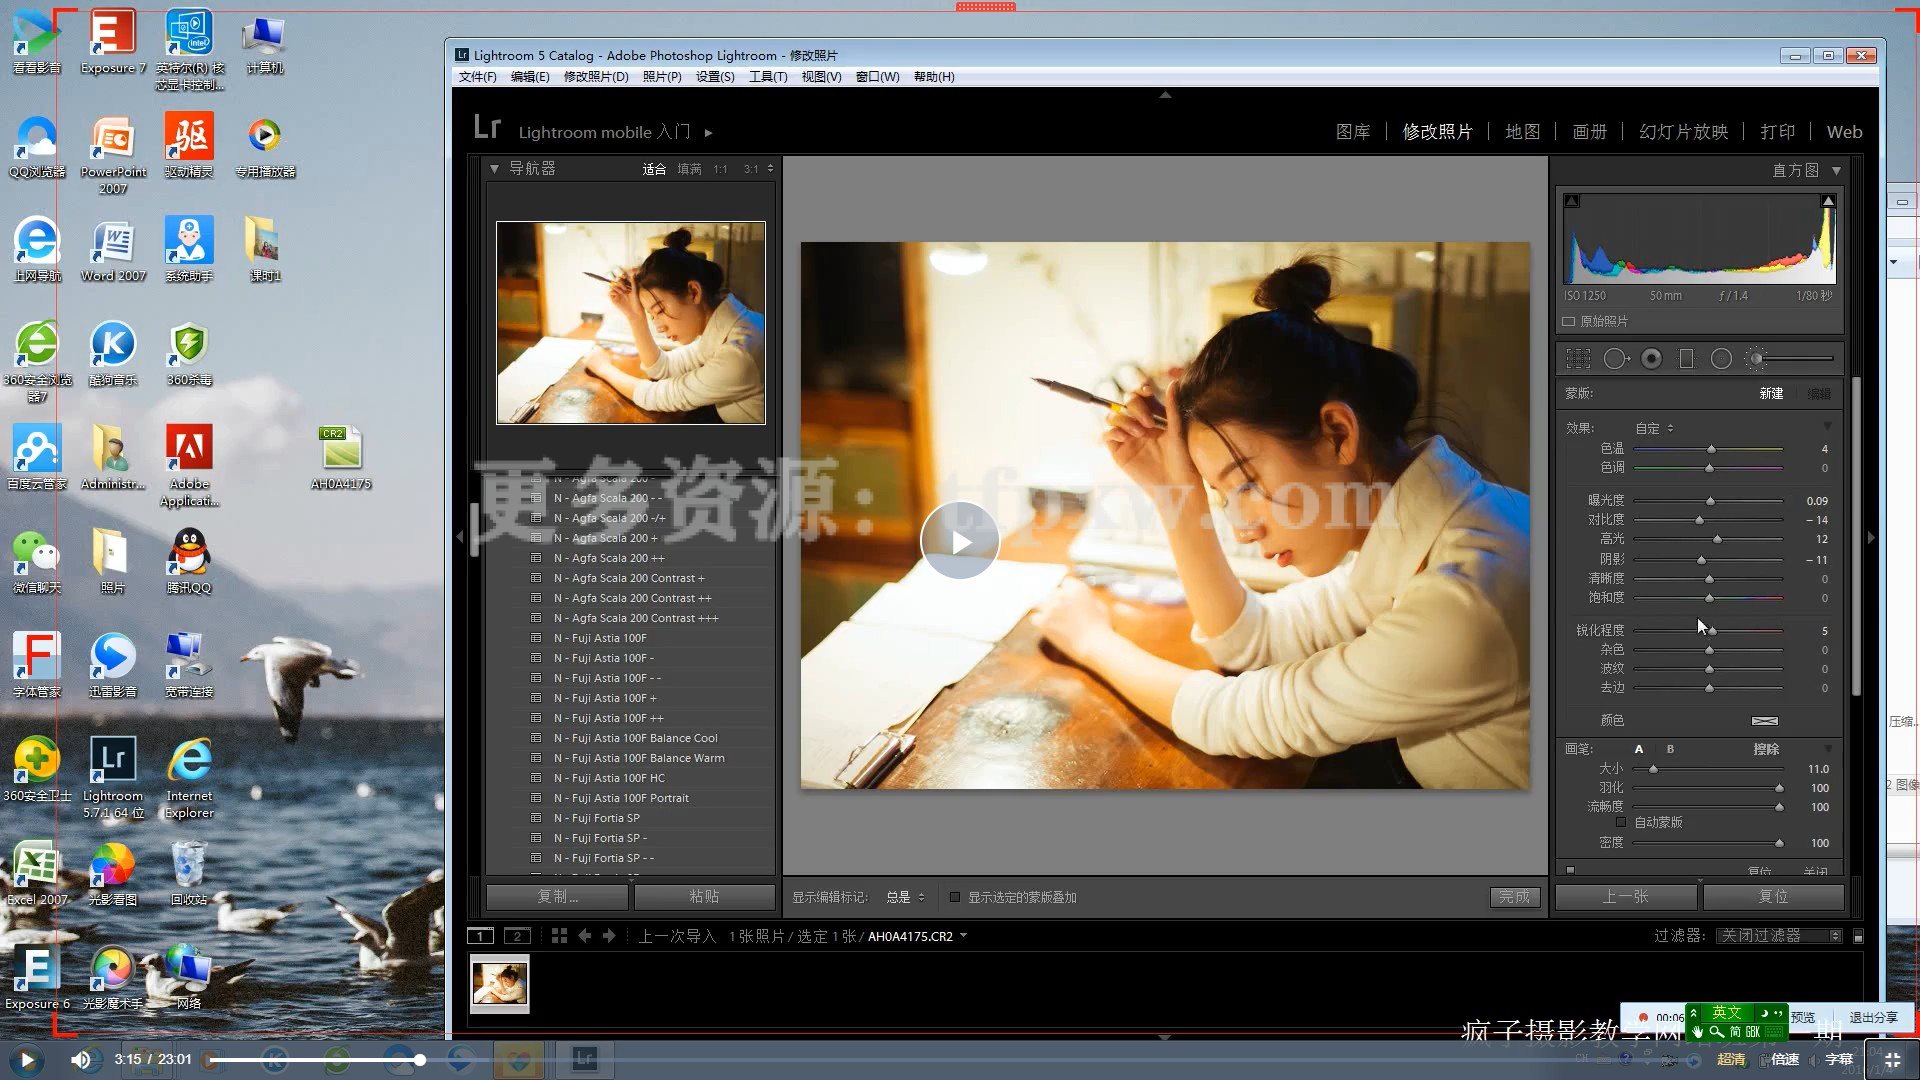
Task: Click photo thumbnail in filmstrip
Action: [498, 981]
